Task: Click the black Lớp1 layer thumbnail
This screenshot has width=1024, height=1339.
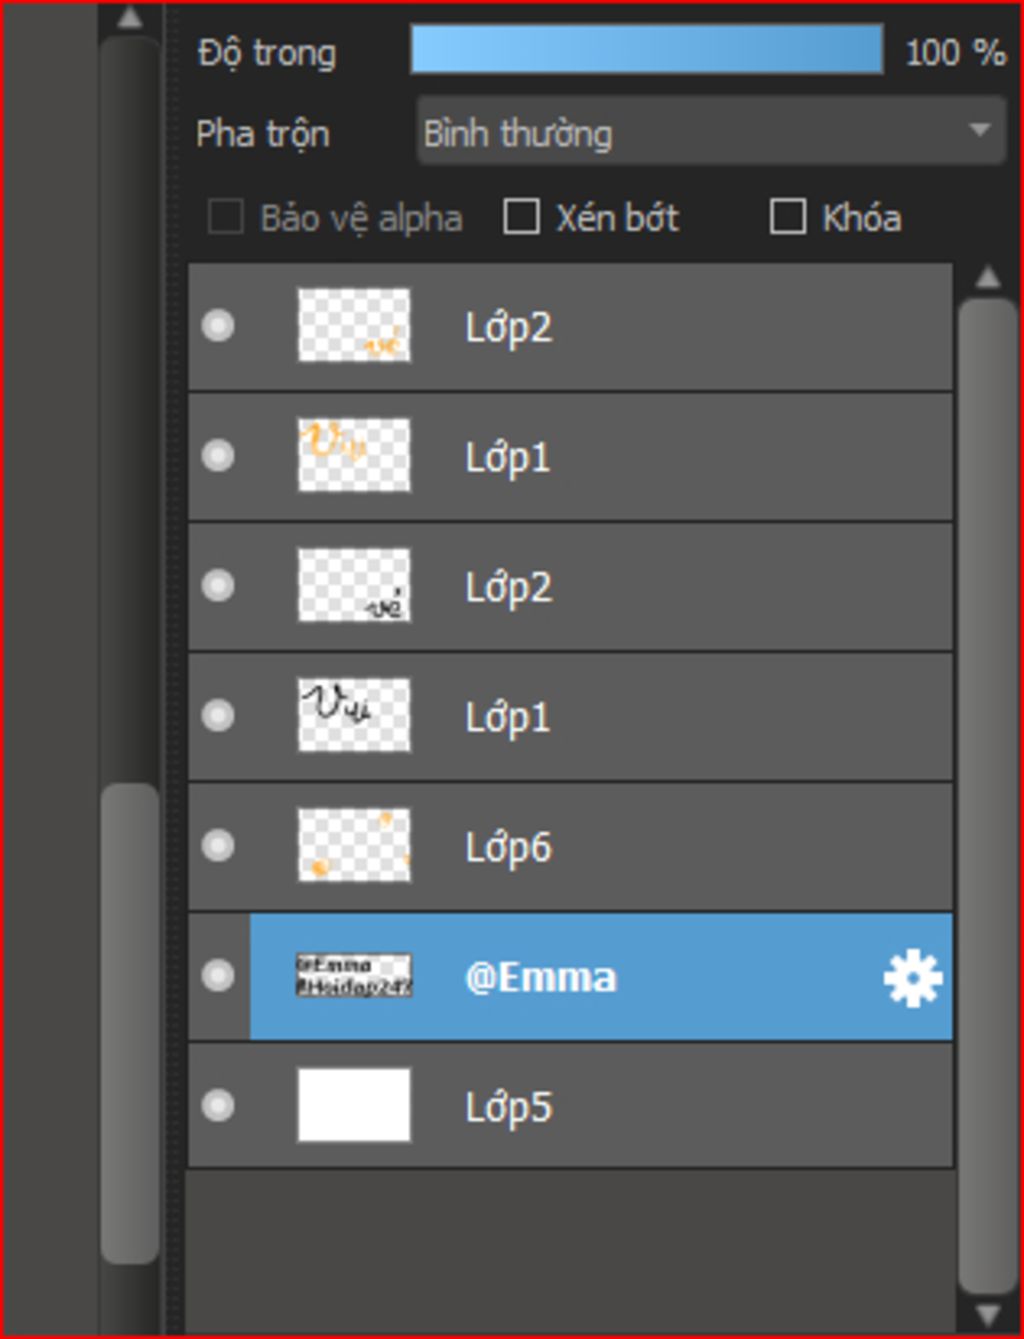Action: [x=354, y=715]
